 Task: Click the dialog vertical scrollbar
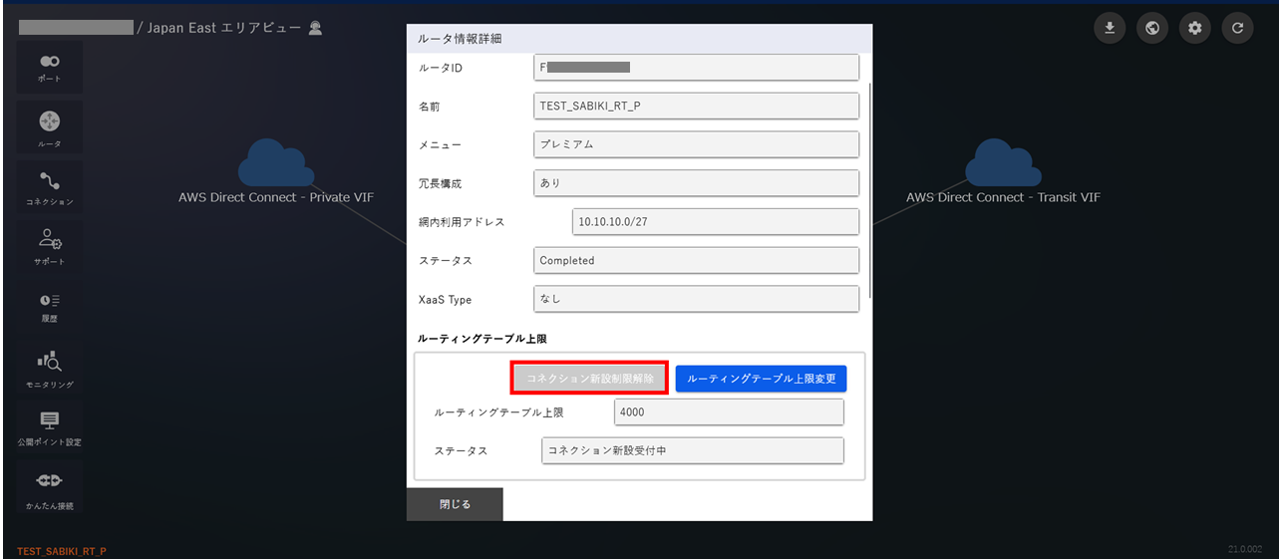869,190
